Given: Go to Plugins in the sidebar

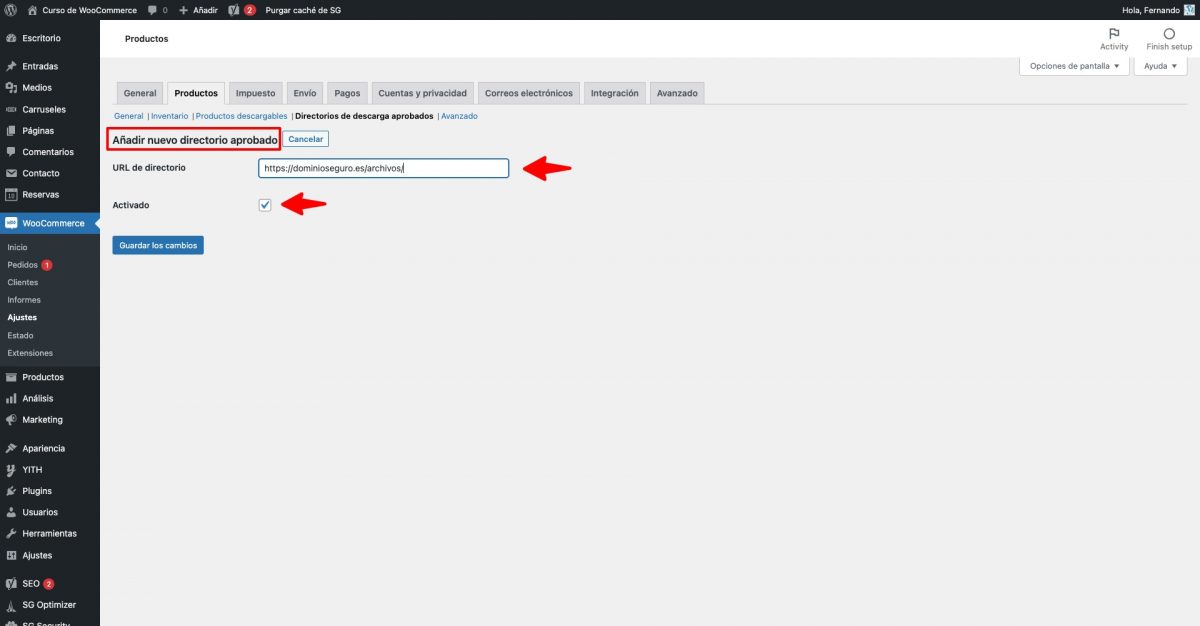Looking at the screenshot, I should (x=37, y=491).
